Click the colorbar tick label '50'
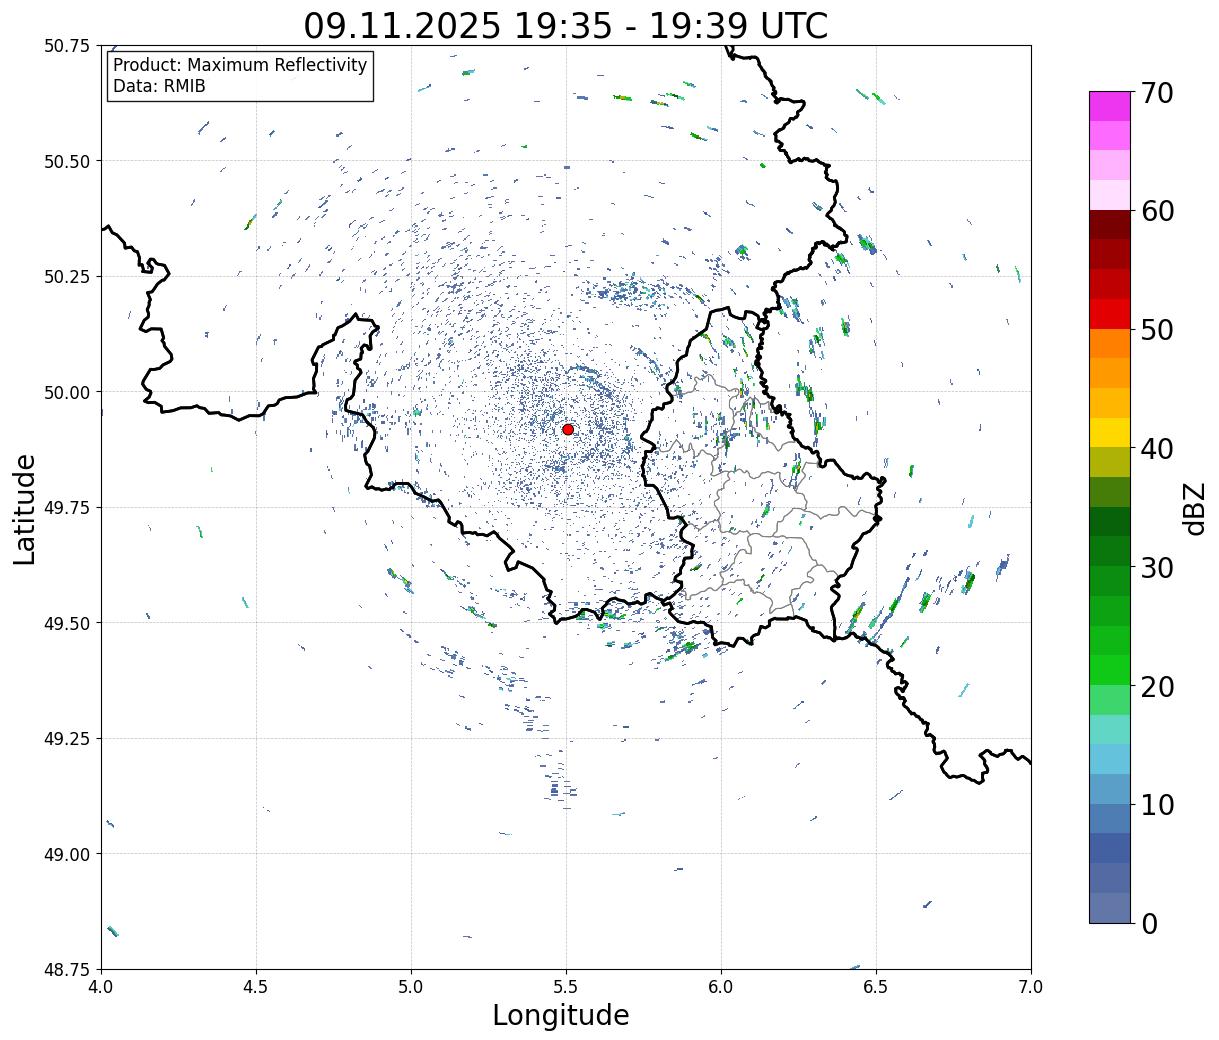The width and height of the screenshot is (1219, 1040). (1156, 330)
